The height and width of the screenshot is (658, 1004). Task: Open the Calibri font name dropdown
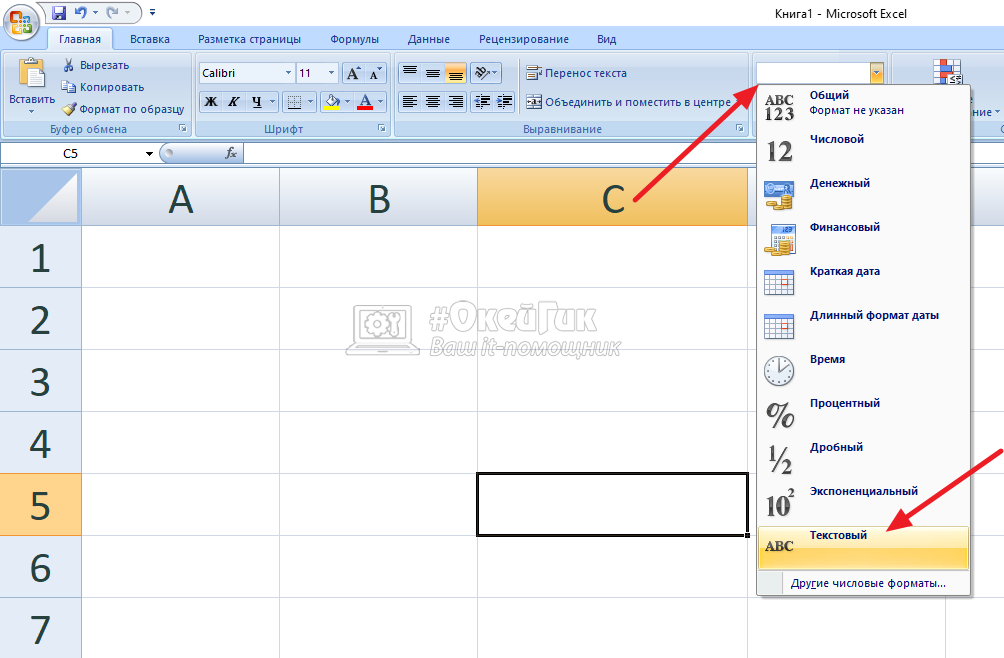[288, 73]
